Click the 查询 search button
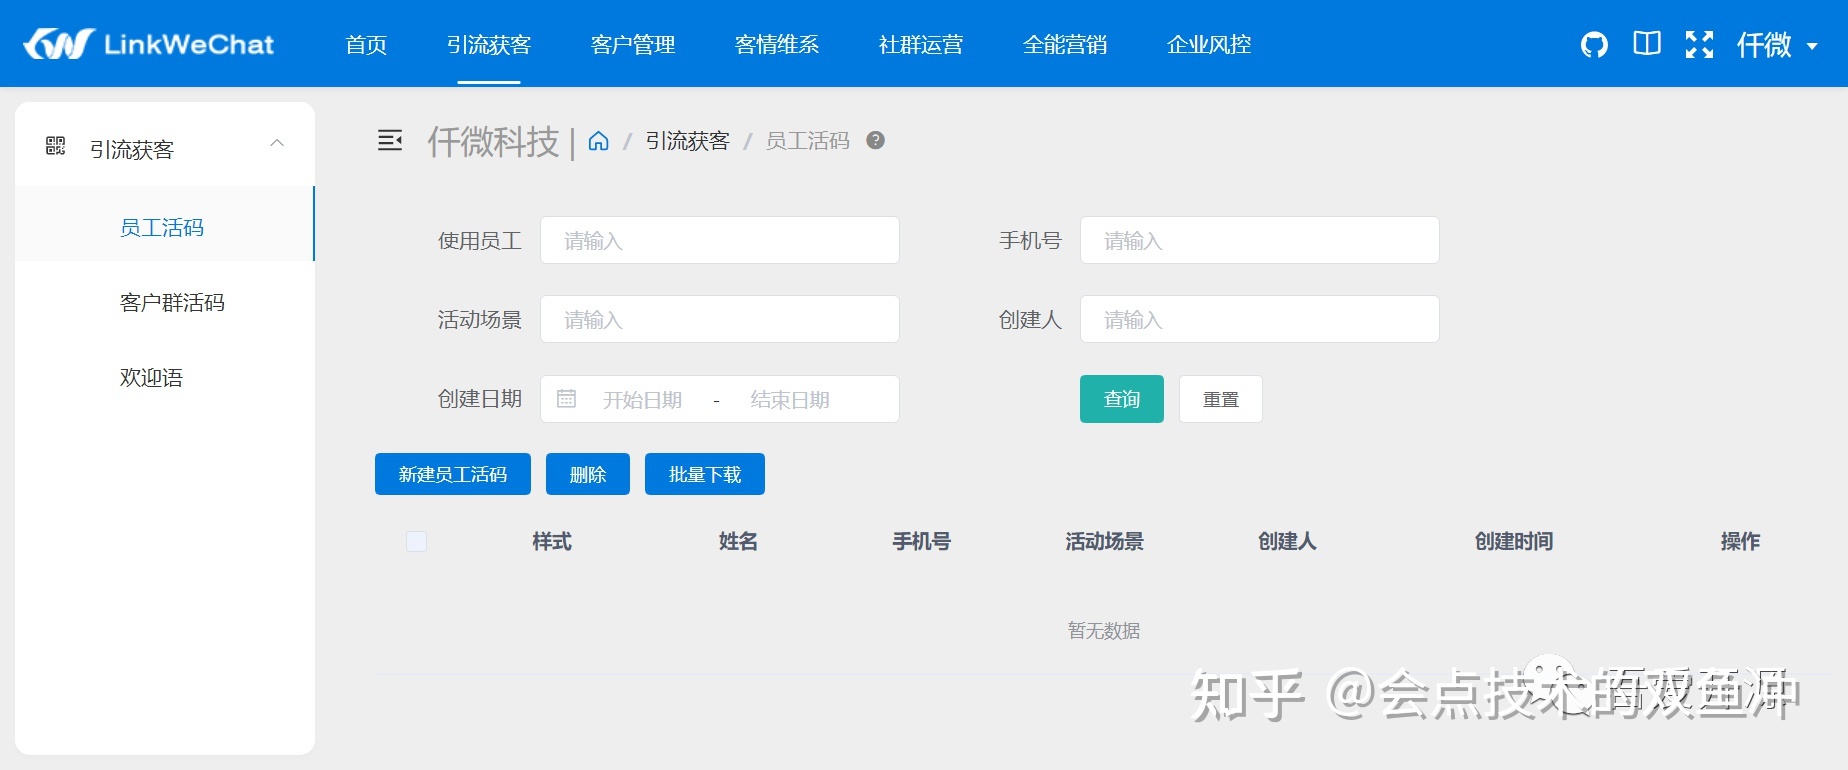The height and width of the screenshot is (770, 1848). [1122, 399]
